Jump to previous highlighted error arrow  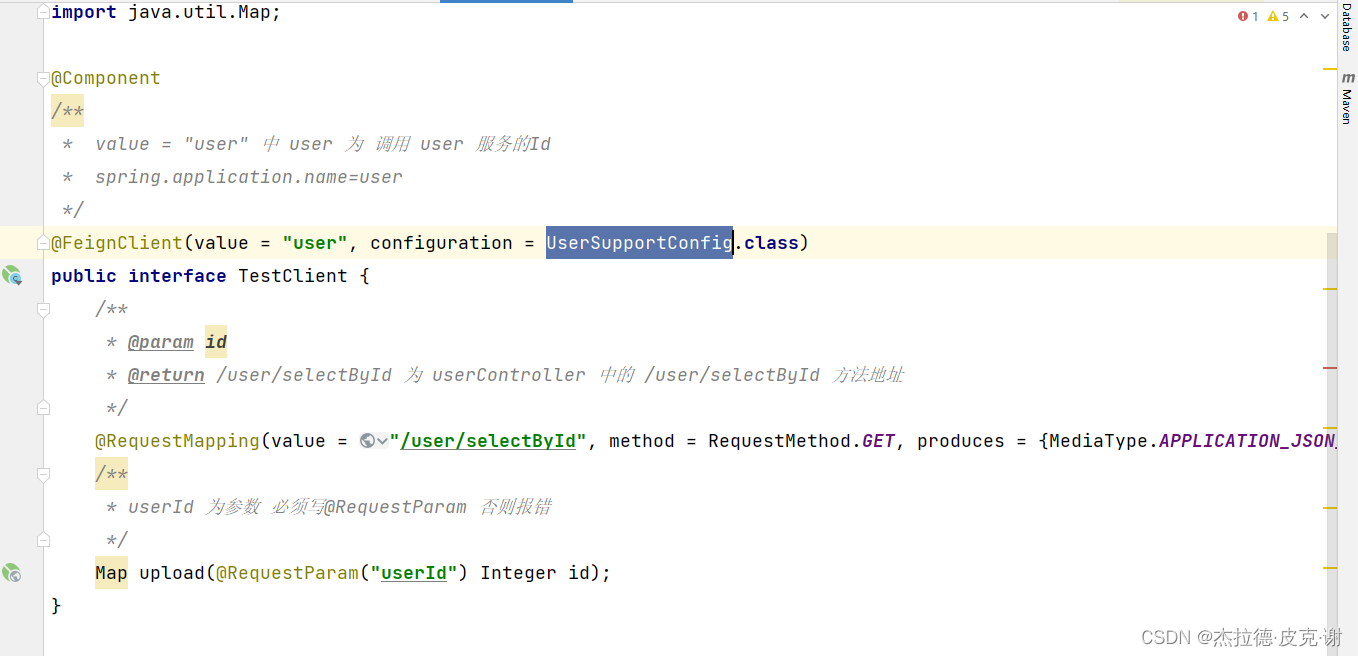[1302, 16]
